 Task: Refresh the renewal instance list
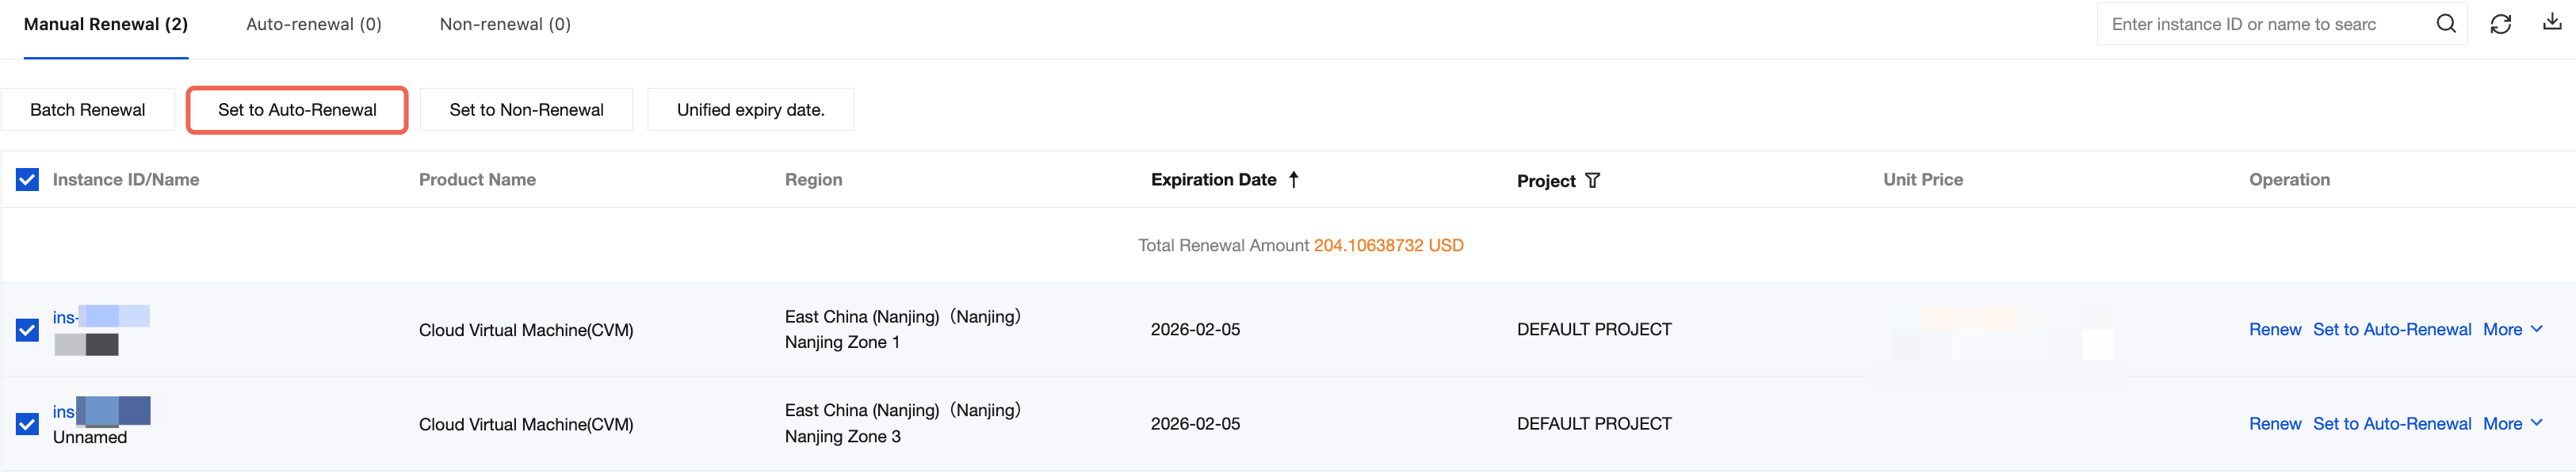(x=2500, y=24)
